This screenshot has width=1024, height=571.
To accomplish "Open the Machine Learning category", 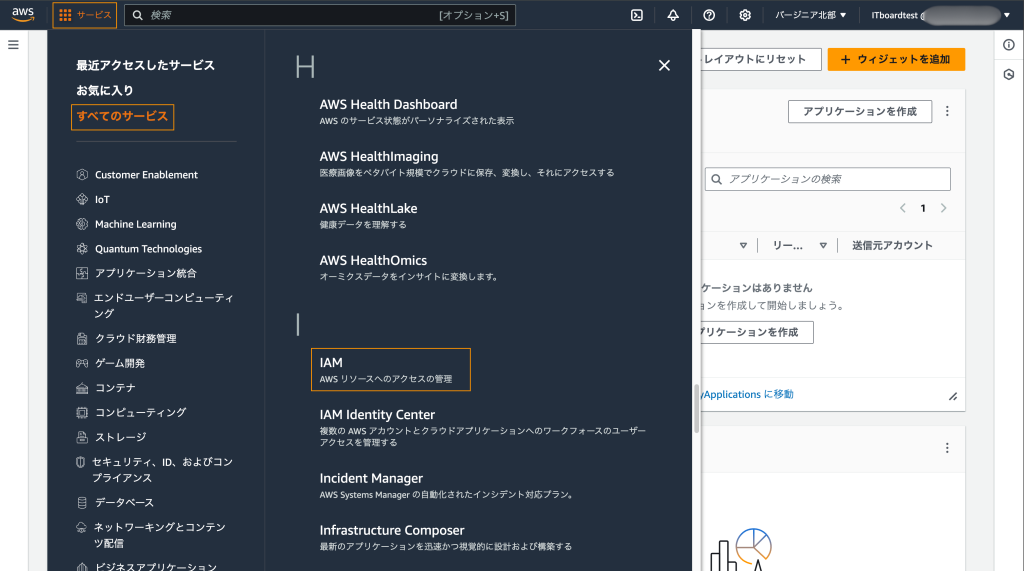I will tap(135, 224).
